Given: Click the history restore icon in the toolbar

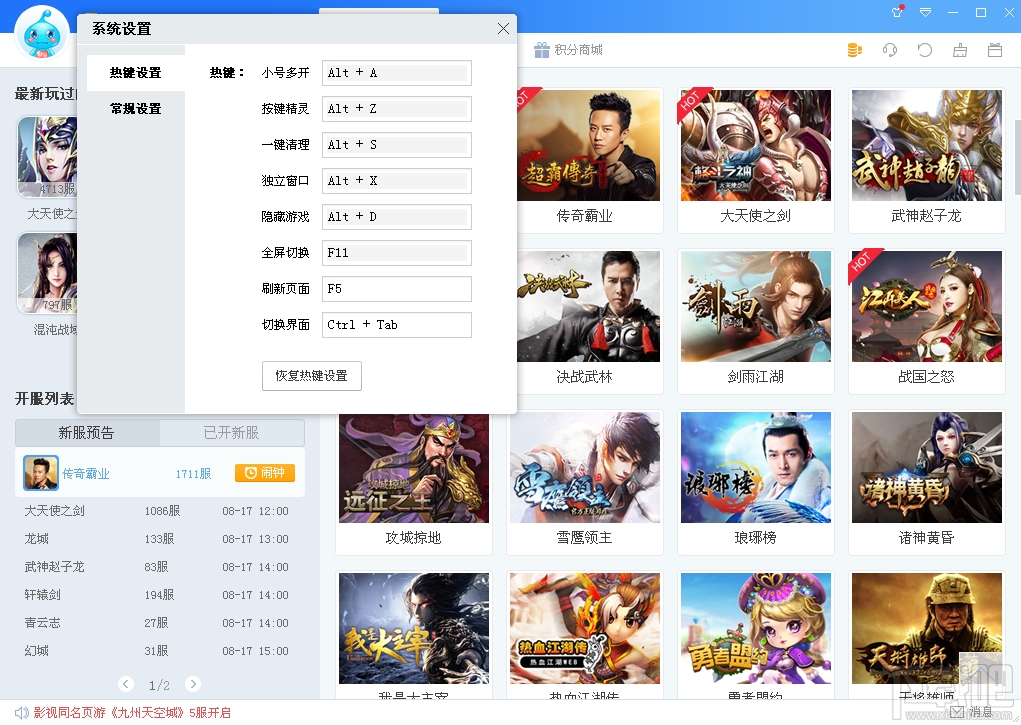Looking at the screenshot, I should [924, 49].
